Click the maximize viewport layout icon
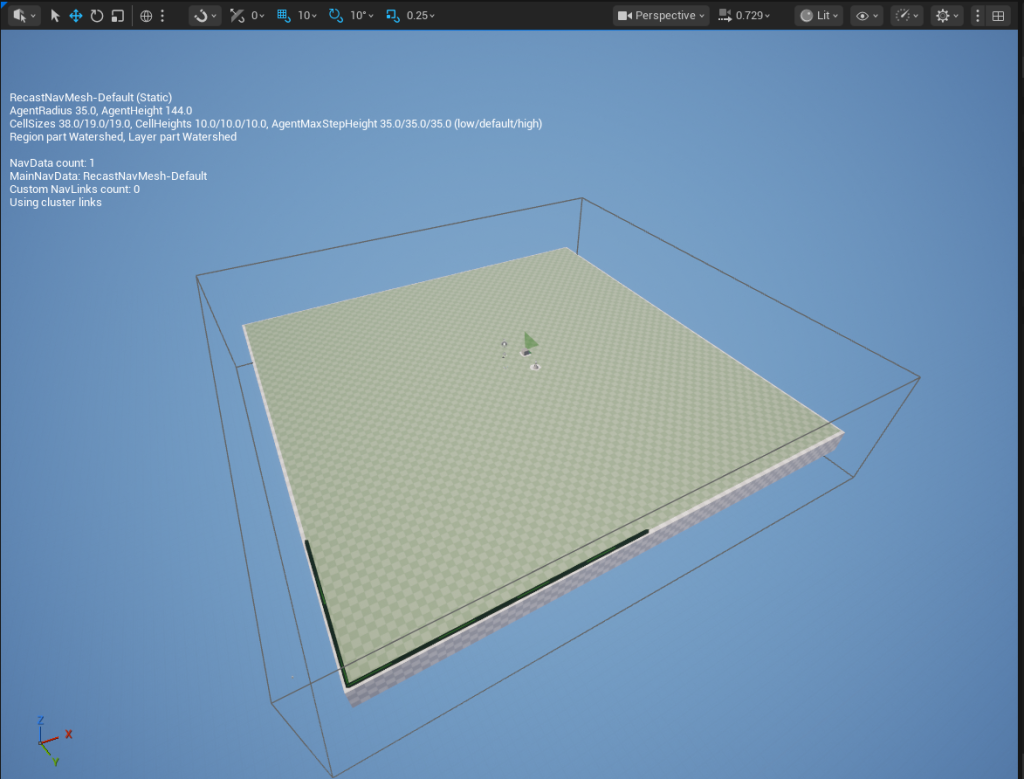This screenshot has width=1024, height=779. tap(998, 16)
